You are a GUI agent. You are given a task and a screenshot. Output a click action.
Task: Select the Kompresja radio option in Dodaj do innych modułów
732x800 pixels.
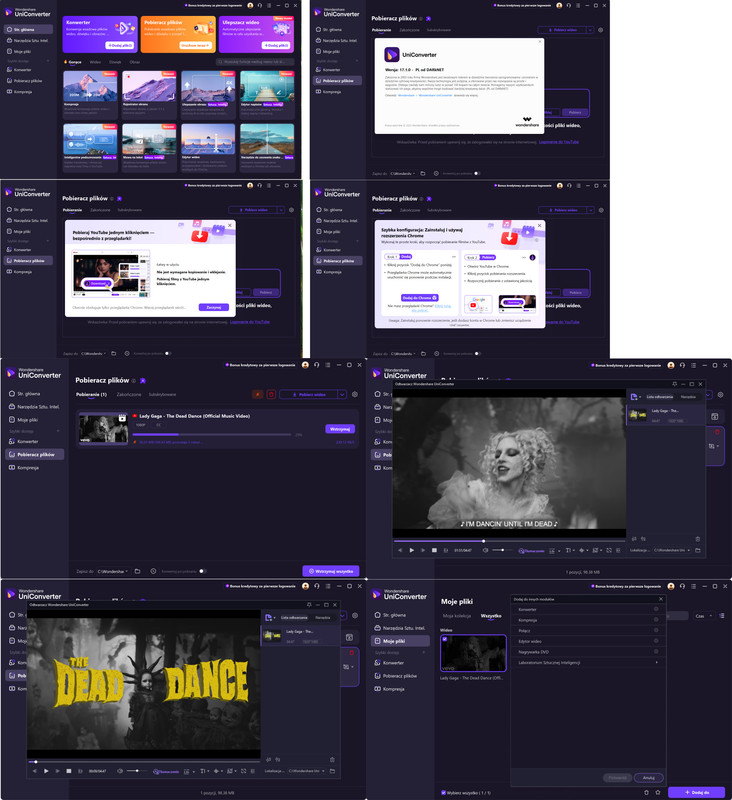[x=657, y=620]
